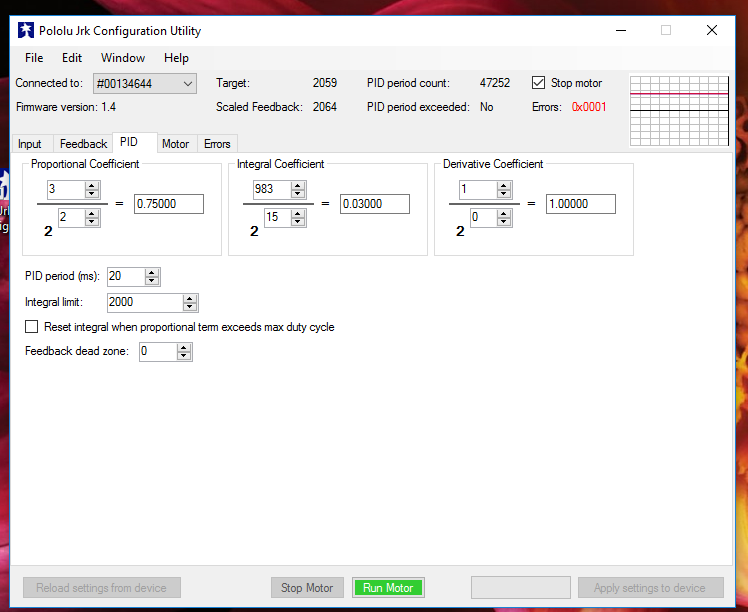Click the green Run Motor button
This screenshot has height=612, width=748.
pyautogui.click(x=388, y=588)
